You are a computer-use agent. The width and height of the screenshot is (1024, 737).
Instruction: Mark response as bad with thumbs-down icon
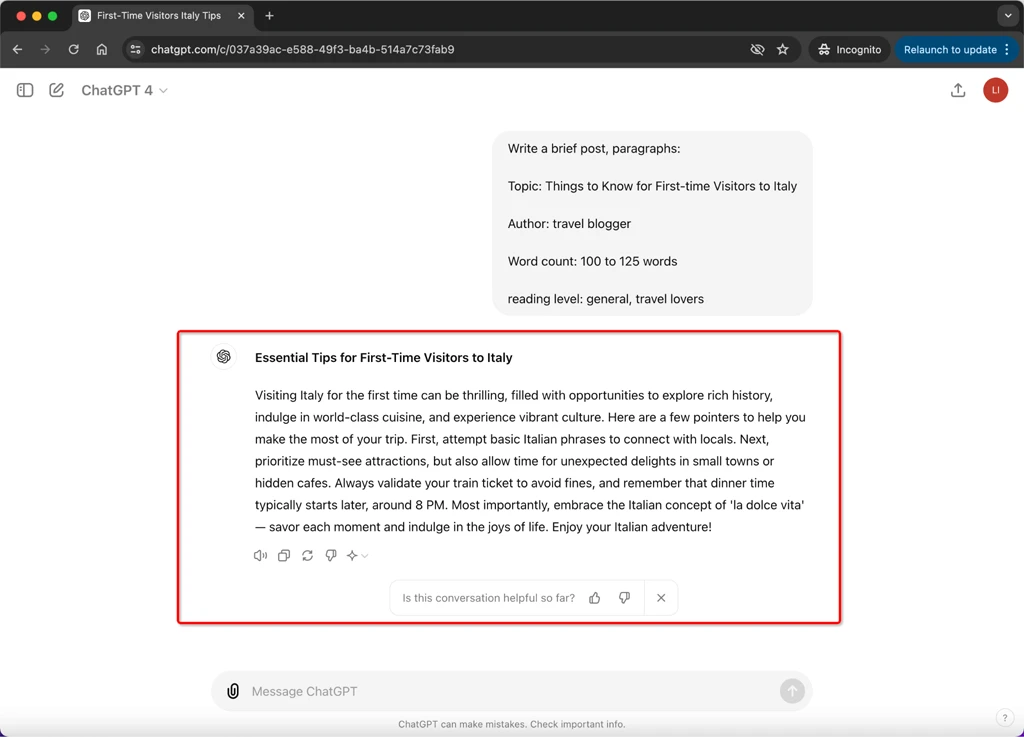pyautogui.click(x=331, y=556)
